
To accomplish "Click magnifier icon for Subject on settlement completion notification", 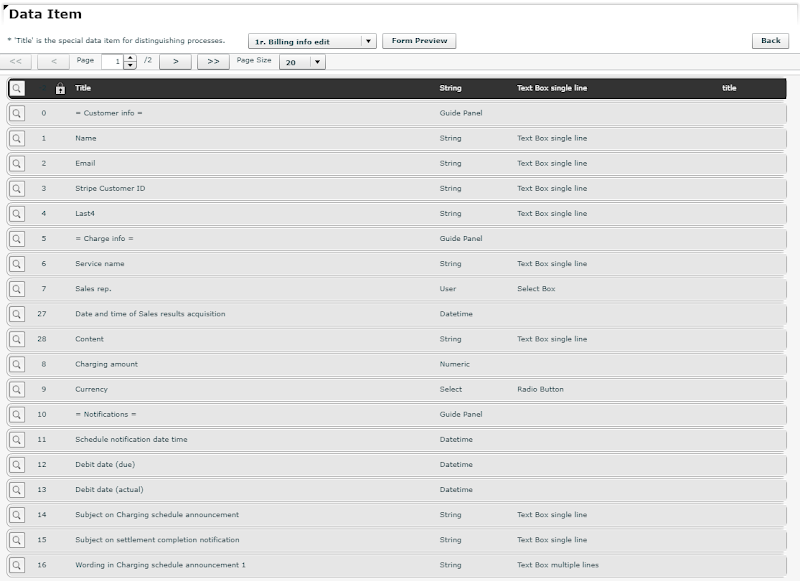I will [x=17, y=540].
